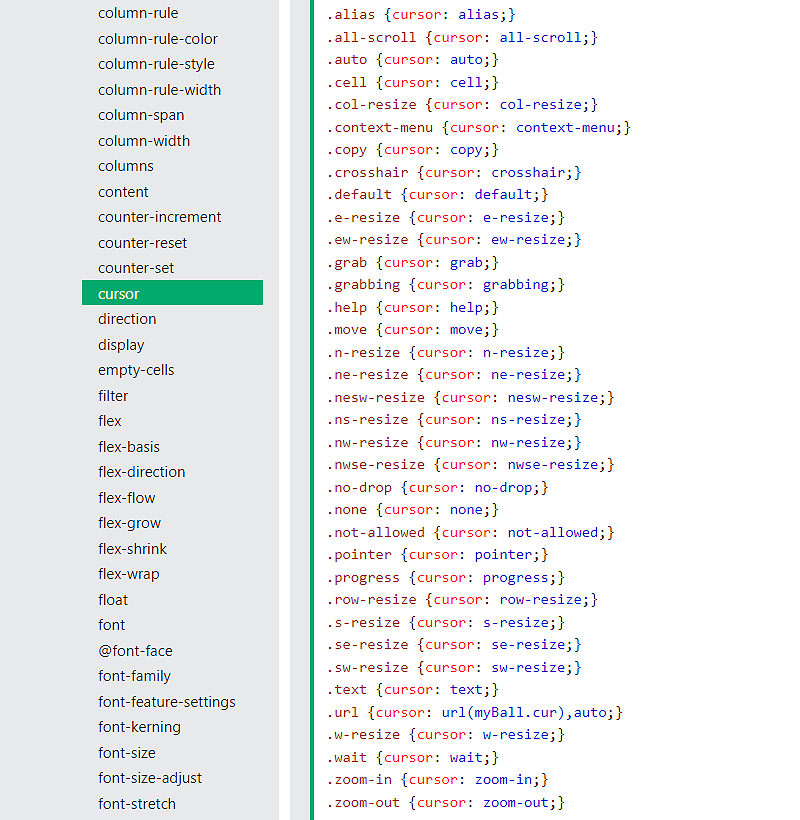Open the column-rule property link

coord(138,13)
